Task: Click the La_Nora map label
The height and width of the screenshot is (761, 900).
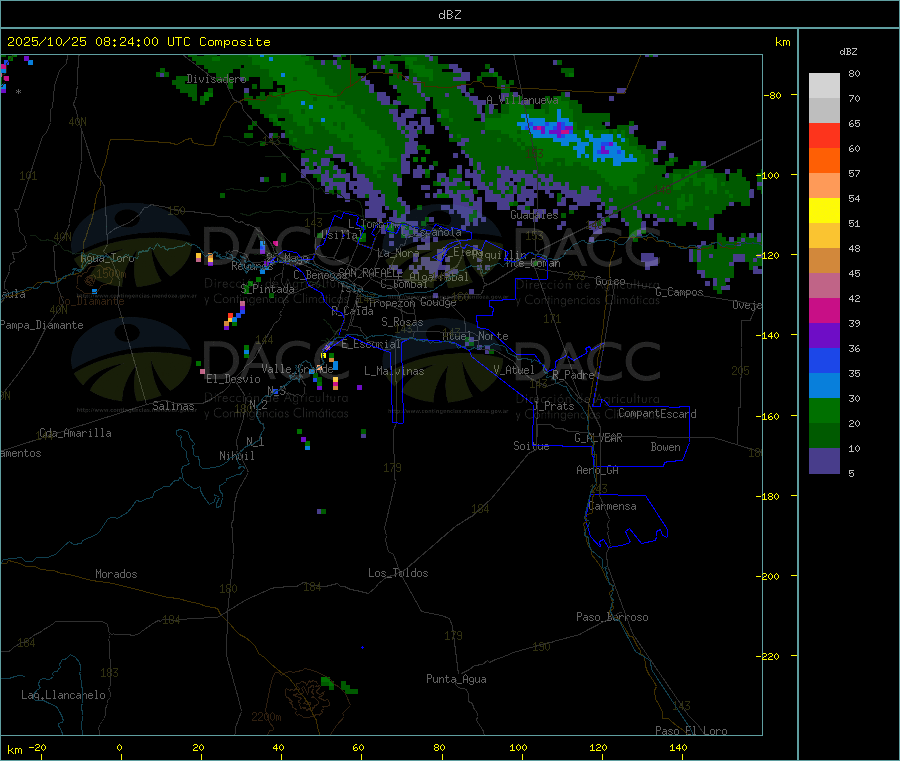Action: 398,253
